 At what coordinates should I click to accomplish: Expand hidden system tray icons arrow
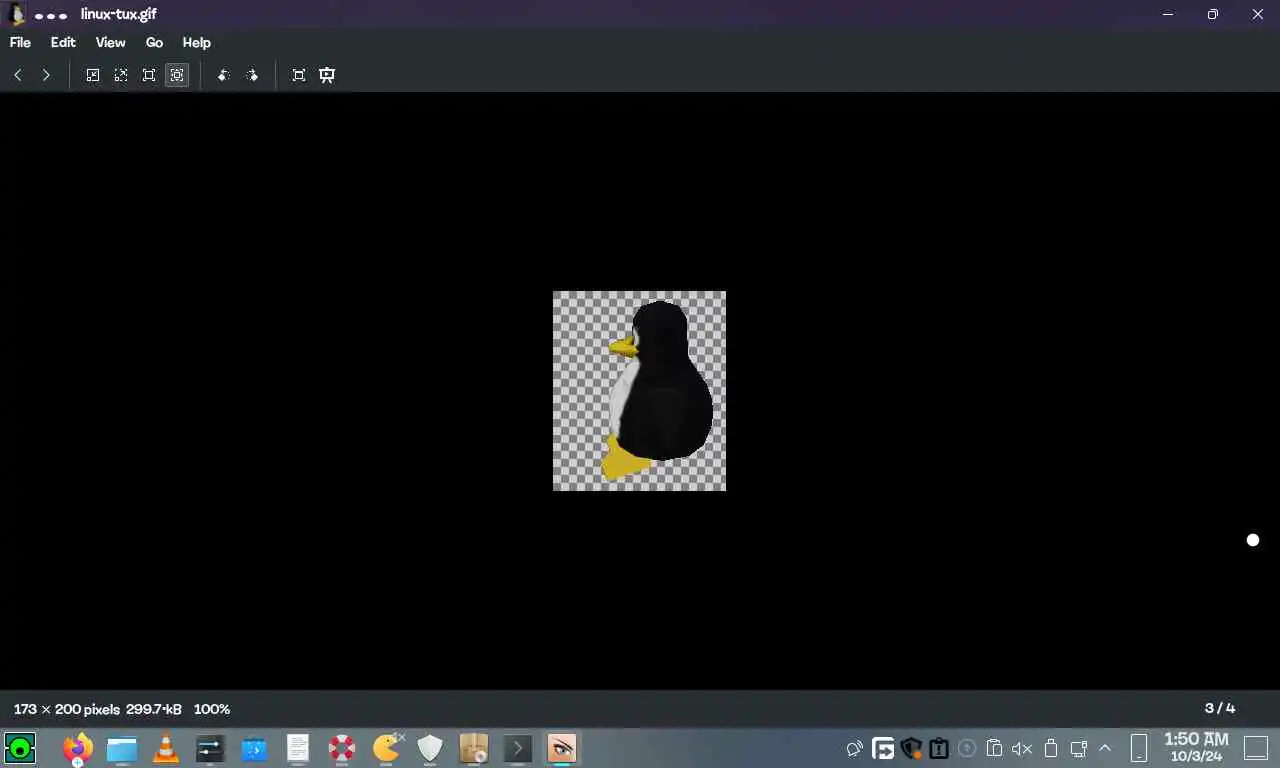pyautogui.click(x=1105, y=748)
